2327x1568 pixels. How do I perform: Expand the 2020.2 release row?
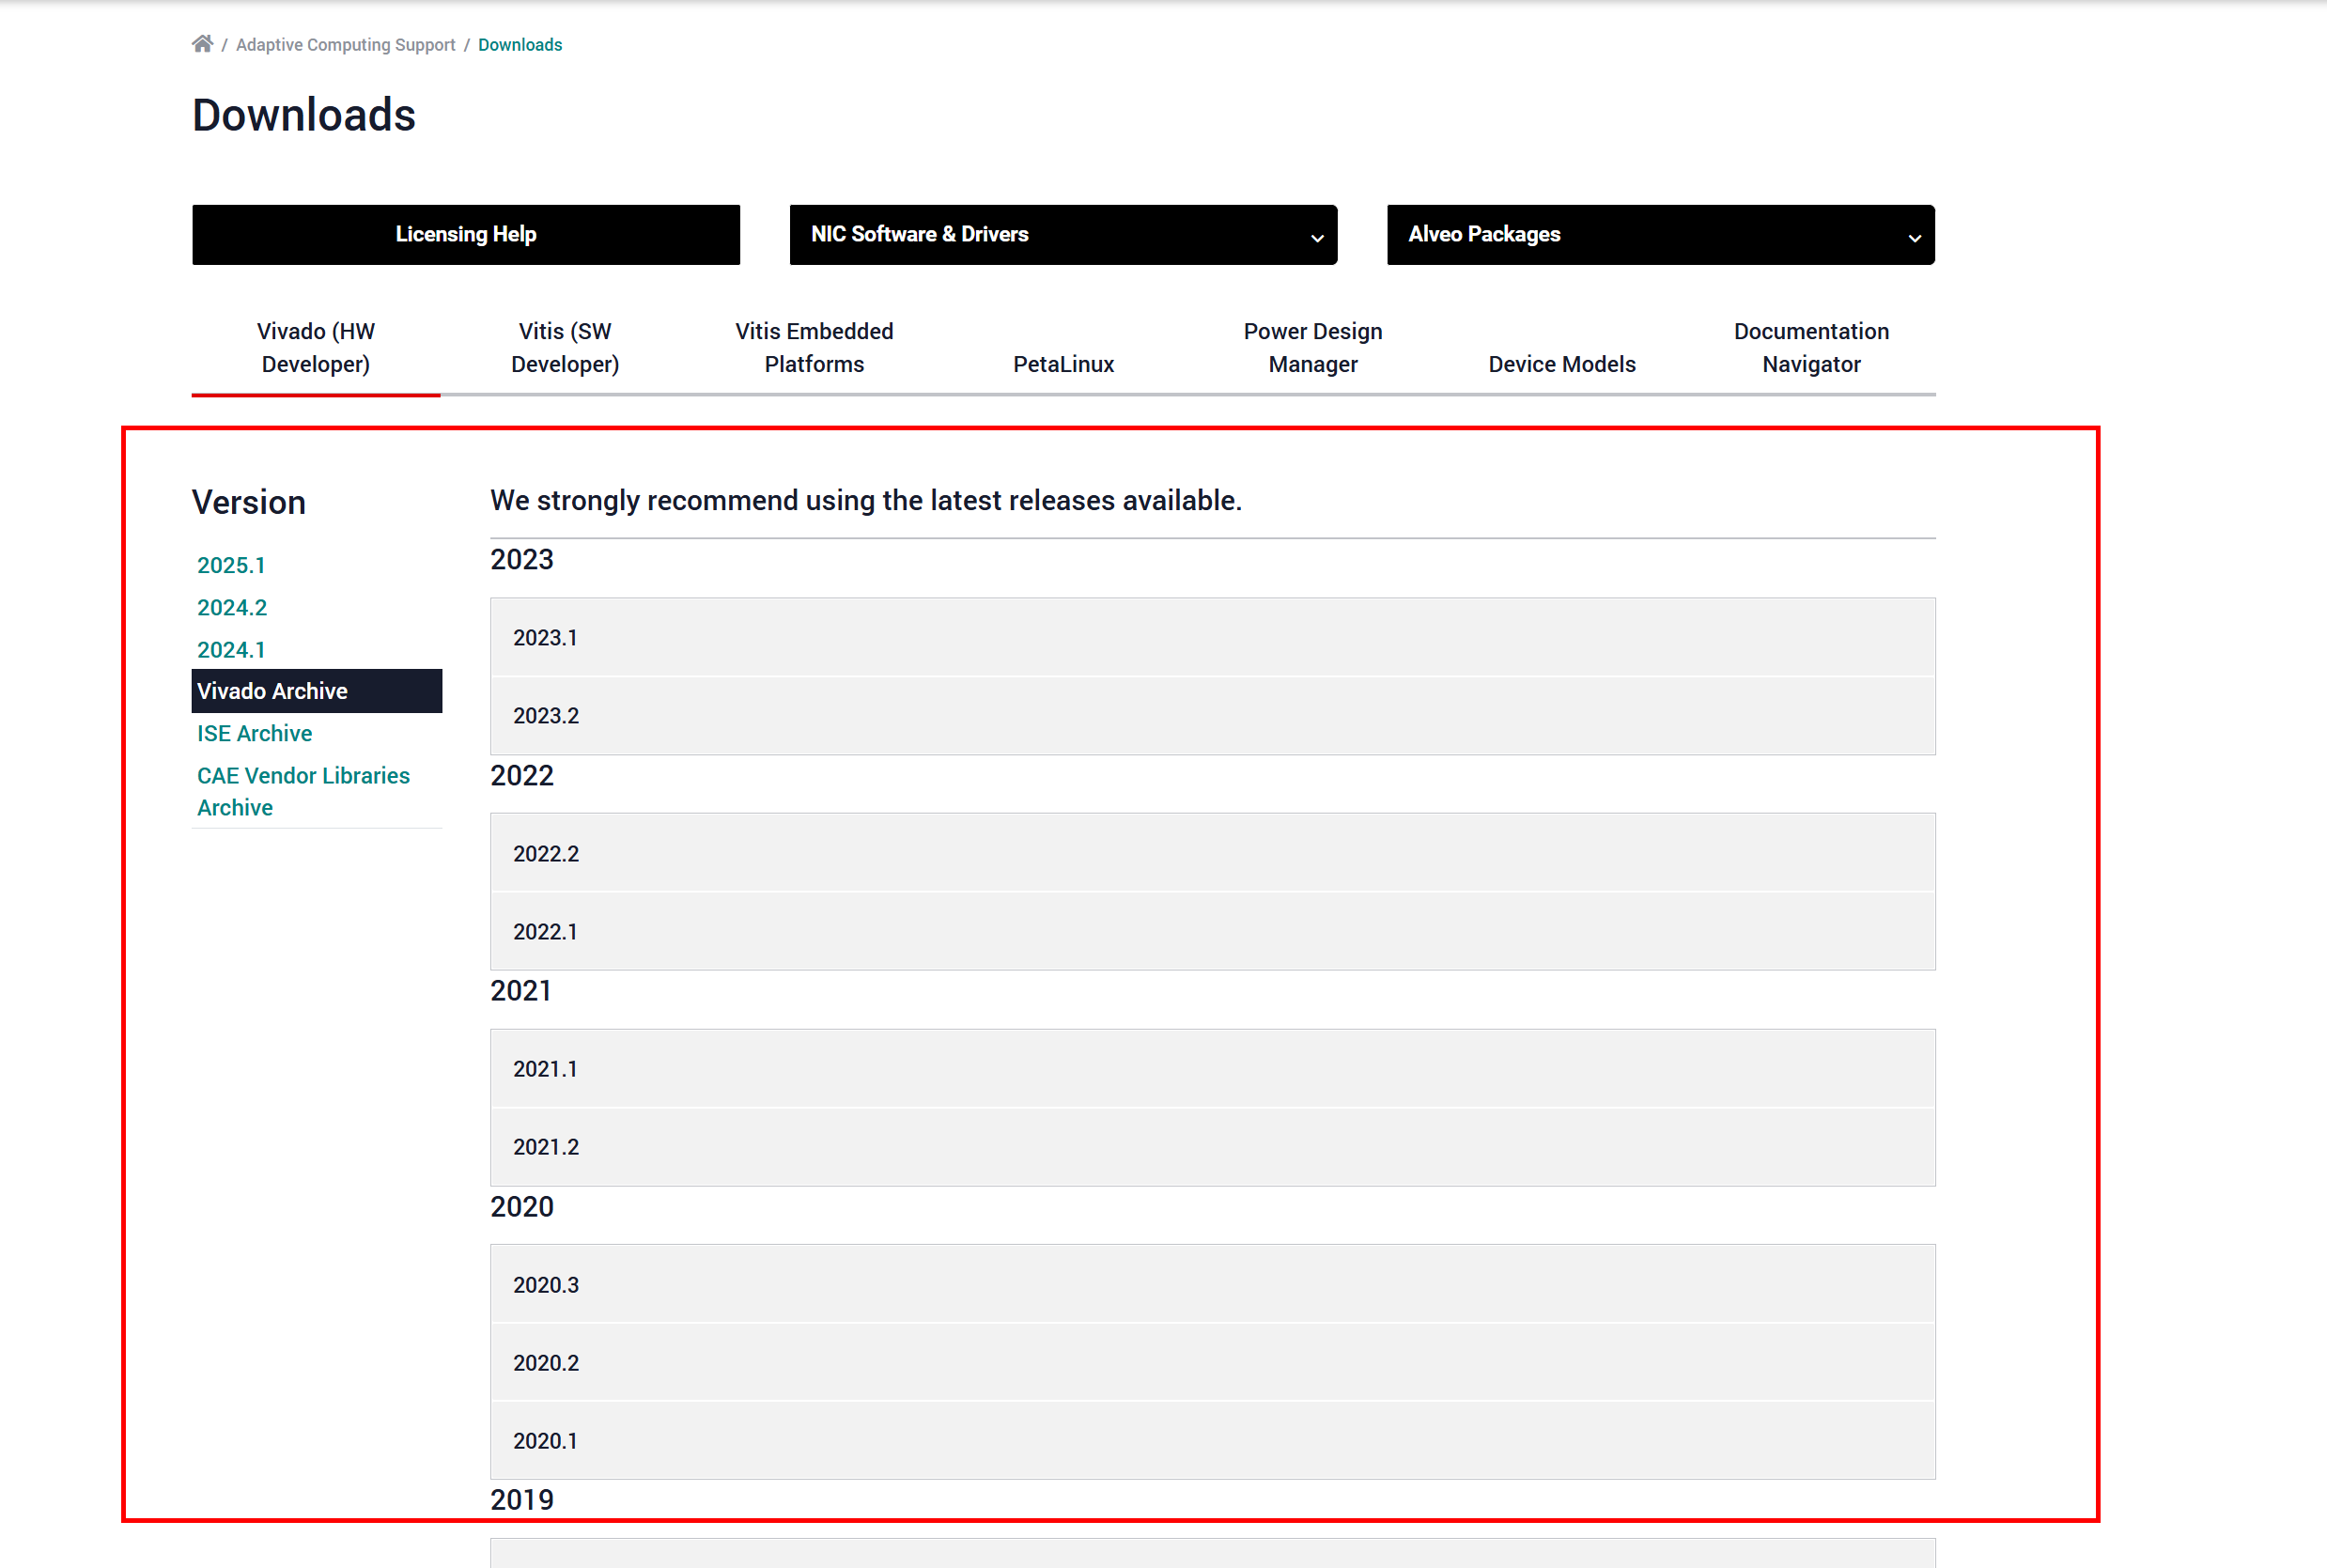(x=1212, y=1362)
